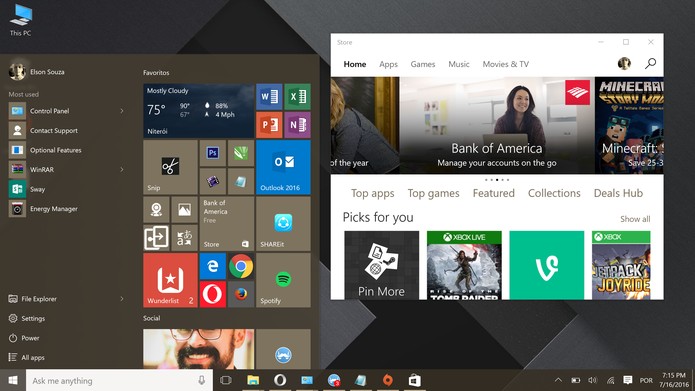Click the Elson Souza user account
Viewport: 695px width, 391px height.
coord(37,71)
